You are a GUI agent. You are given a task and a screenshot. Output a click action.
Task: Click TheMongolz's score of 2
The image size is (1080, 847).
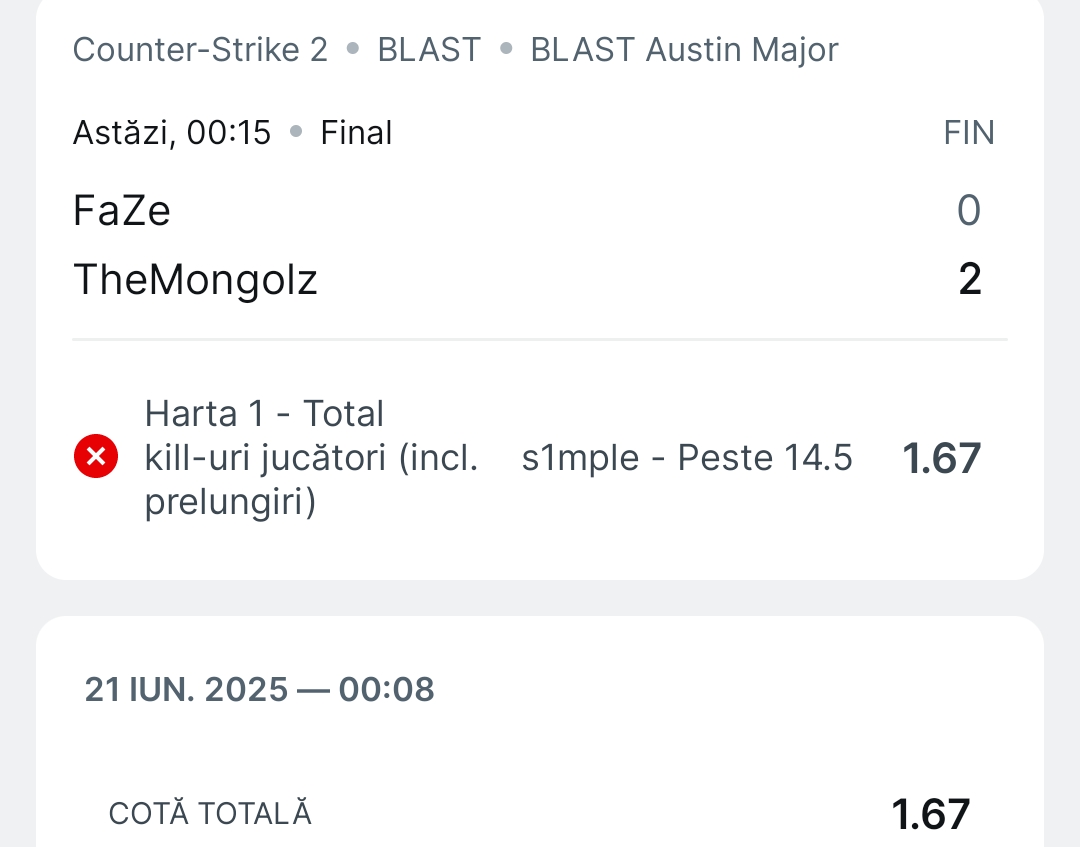[969, 280]
